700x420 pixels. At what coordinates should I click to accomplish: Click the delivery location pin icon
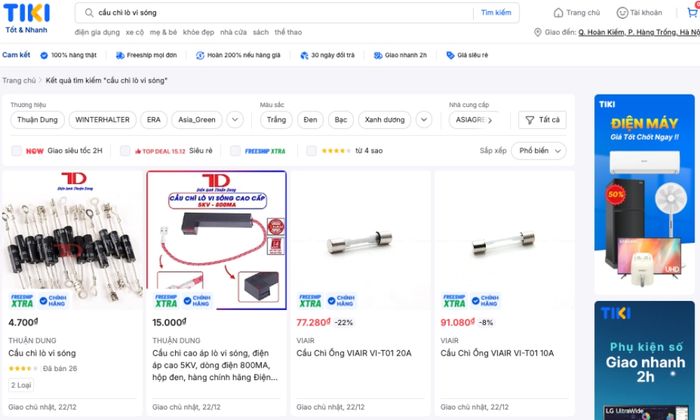[538, 32]
